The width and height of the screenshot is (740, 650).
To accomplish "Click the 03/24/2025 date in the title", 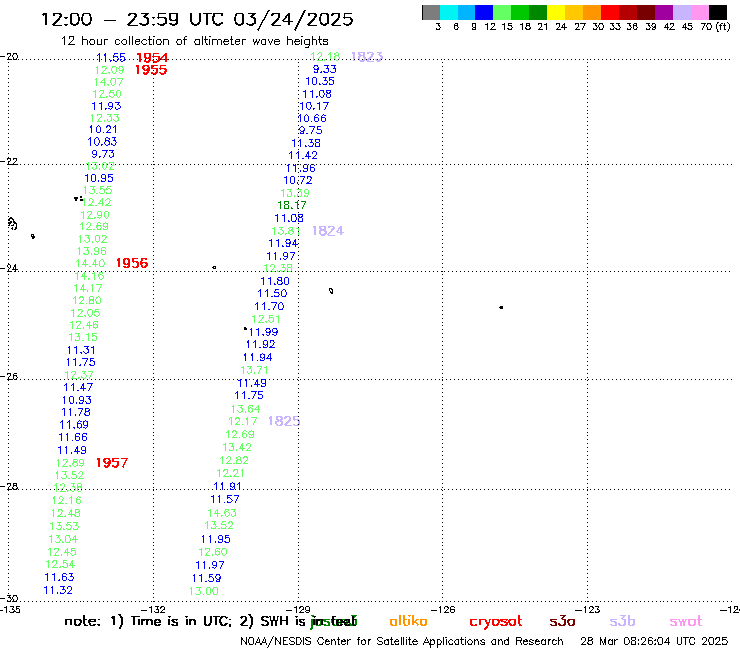I will [x=293, y=19].
